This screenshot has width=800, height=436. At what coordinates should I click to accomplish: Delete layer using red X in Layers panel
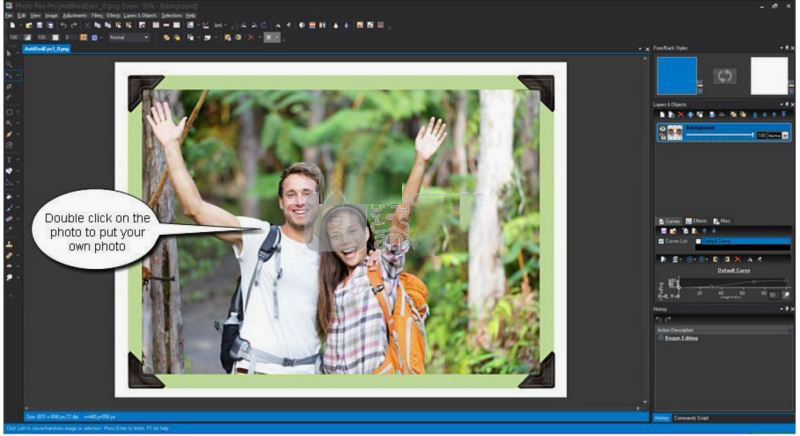pos(680,115)
